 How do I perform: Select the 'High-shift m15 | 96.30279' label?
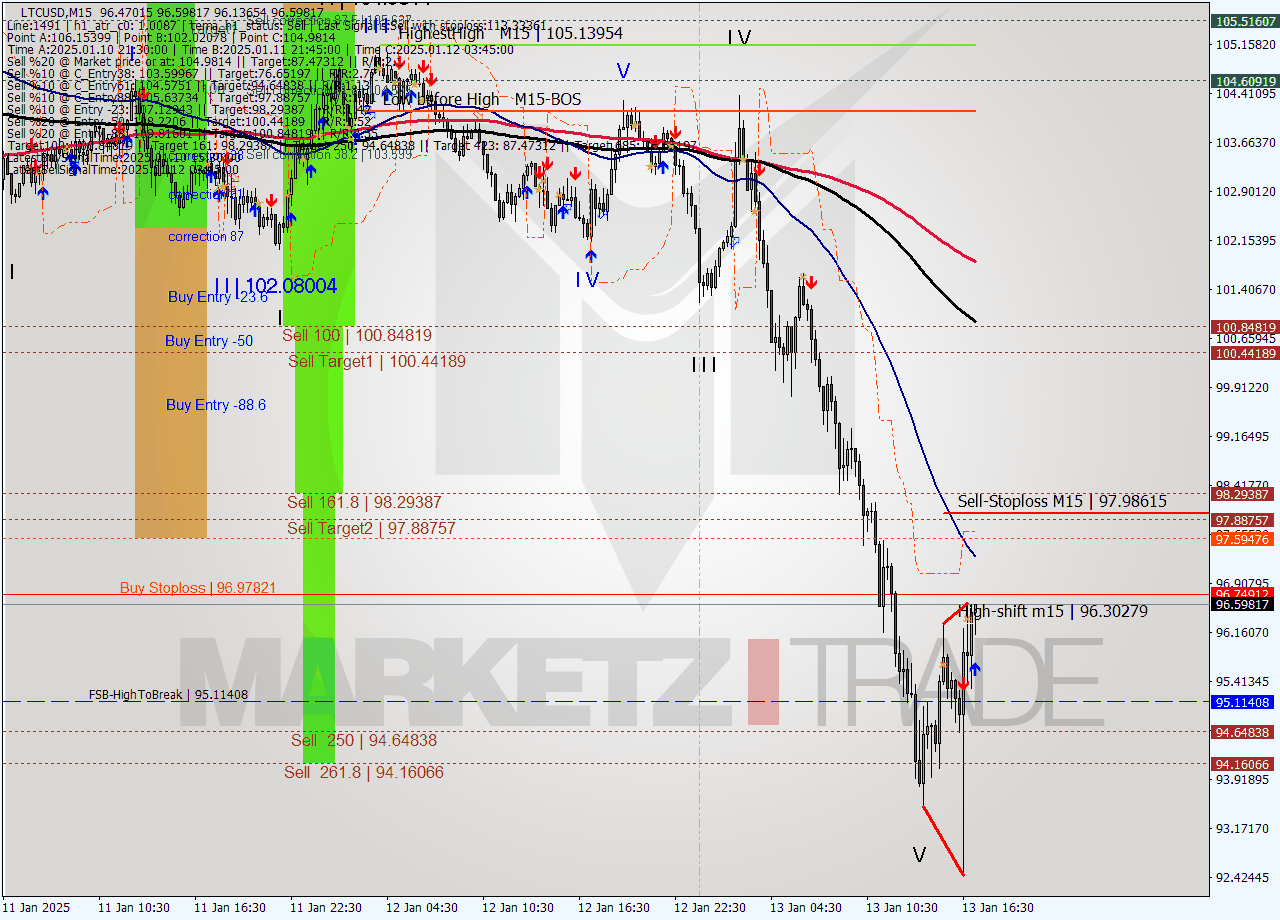(1052, 611)
